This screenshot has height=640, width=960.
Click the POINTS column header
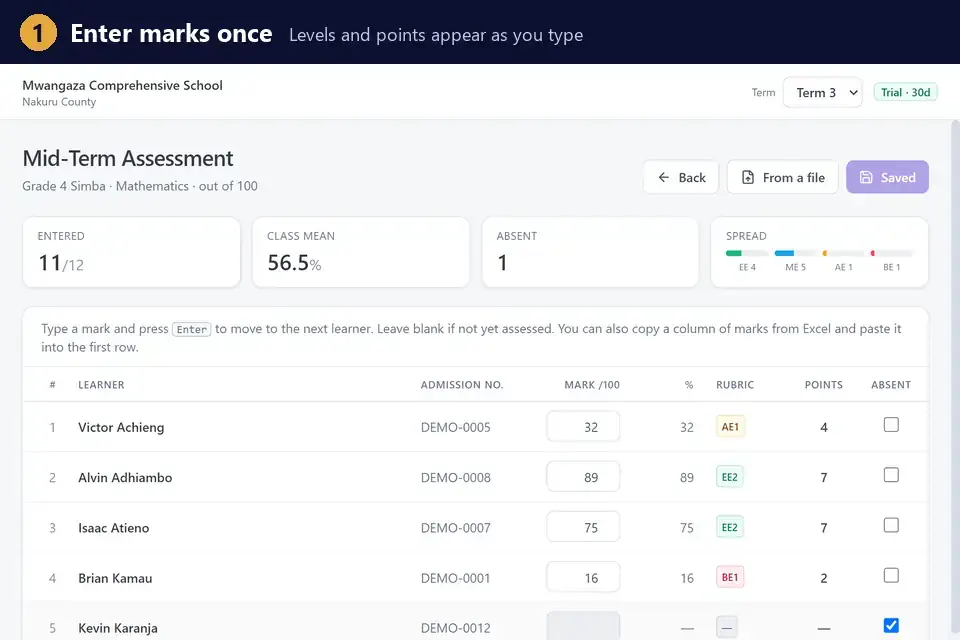823,385
